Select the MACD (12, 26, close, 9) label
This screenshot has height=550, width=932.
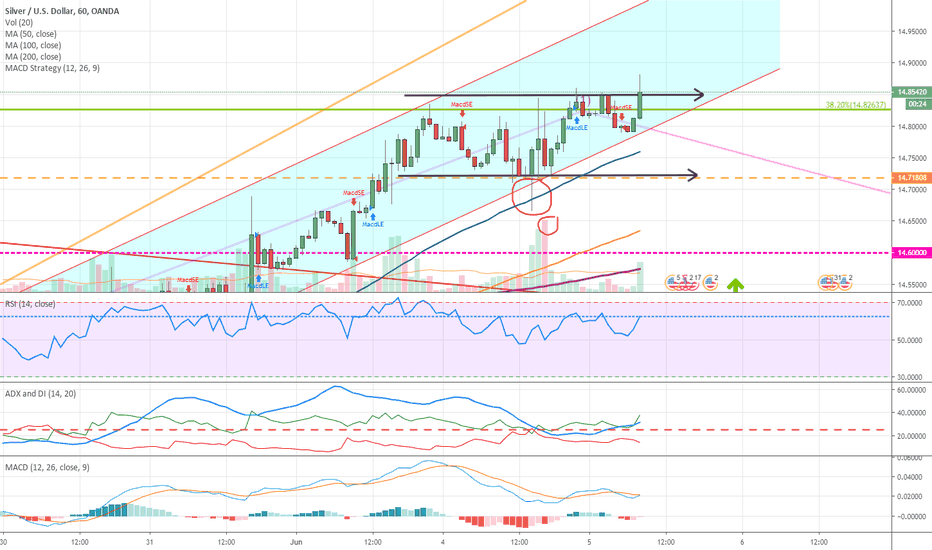(47, 467)
